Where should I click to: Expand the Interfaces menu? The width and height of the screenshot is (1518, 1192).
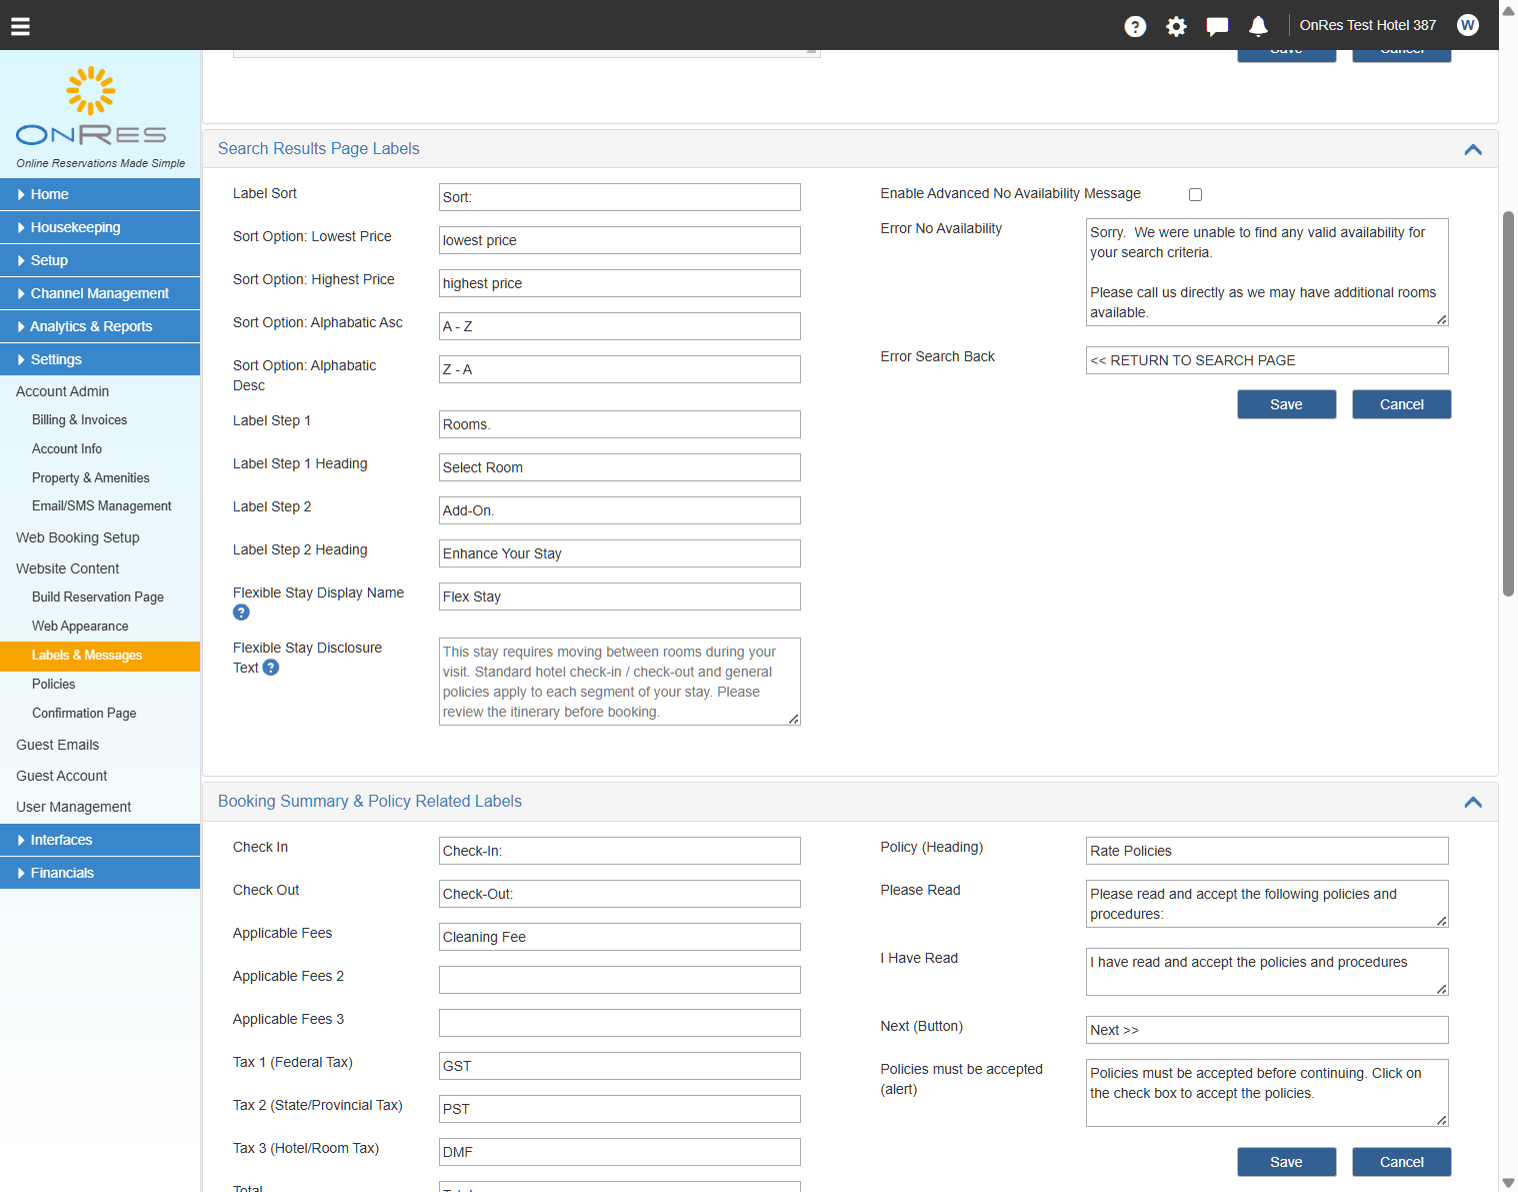[100, 840]
